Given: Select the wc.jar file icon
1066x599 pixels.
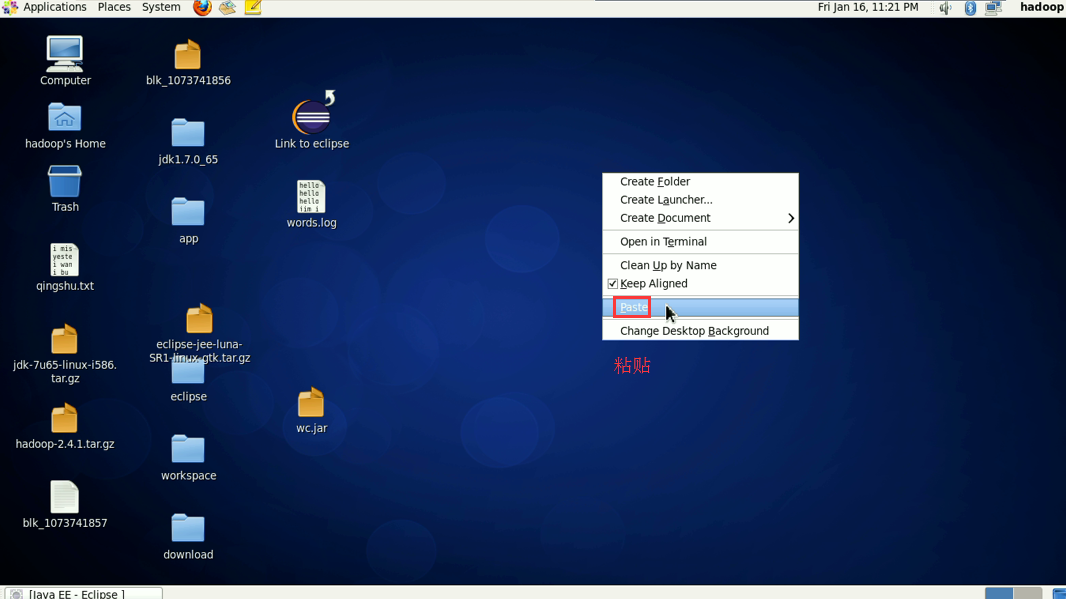Looking at the screenshot, I should coord(311,403).
